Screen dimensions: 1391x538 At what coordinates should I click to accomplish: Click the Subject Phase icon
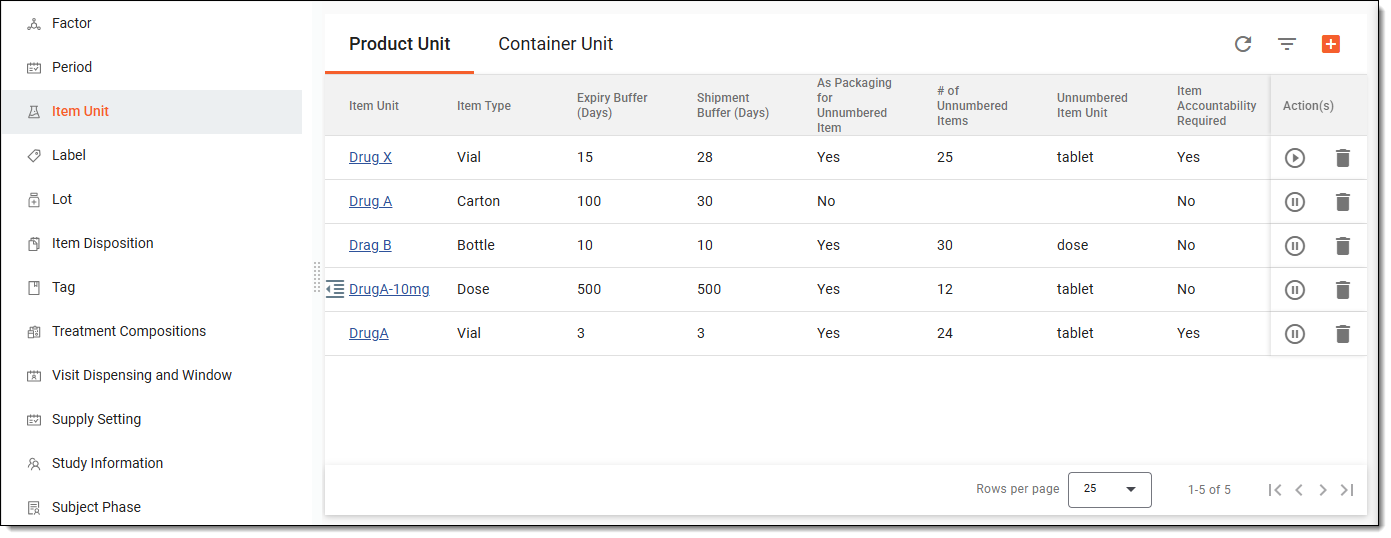click(34, 507)
